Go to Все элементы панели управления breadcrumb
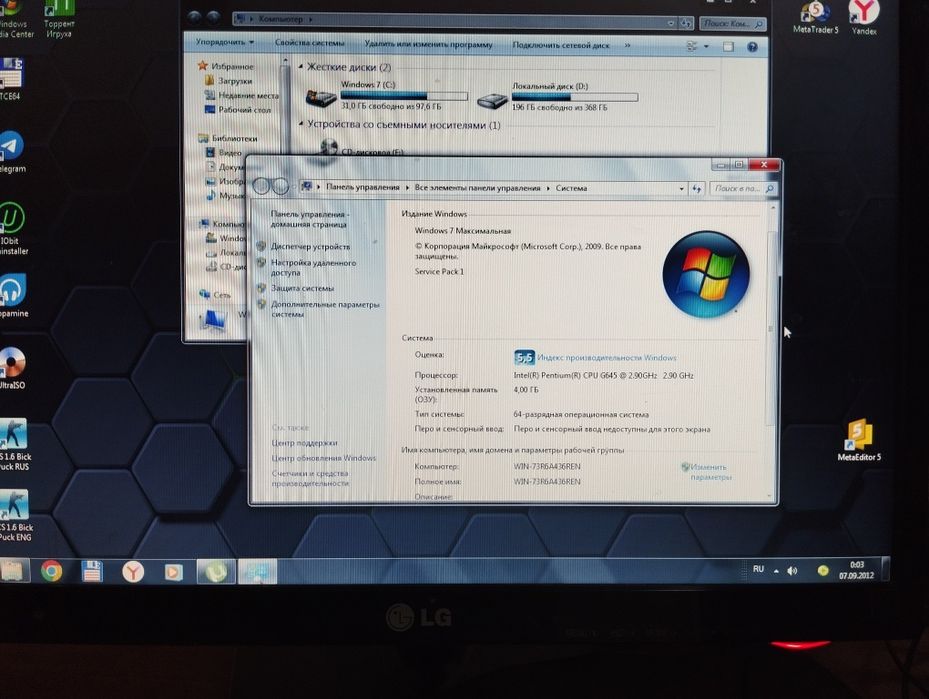The image size is (929, 699). [478, 188]
